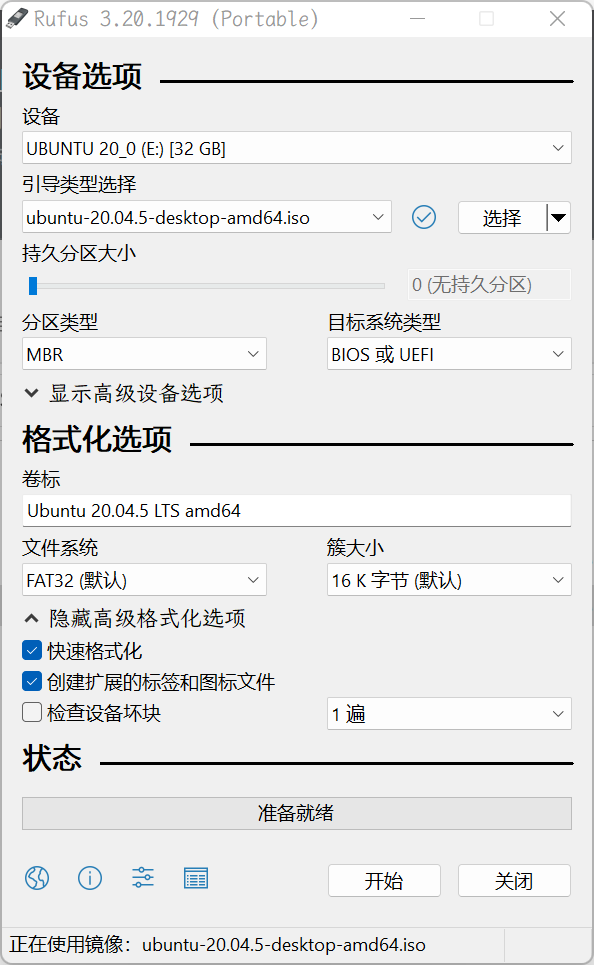Screen dimensions: 594x965
Task: Open the 簇大小 16 K 字节 dropdown
Action: click(449, 580)
